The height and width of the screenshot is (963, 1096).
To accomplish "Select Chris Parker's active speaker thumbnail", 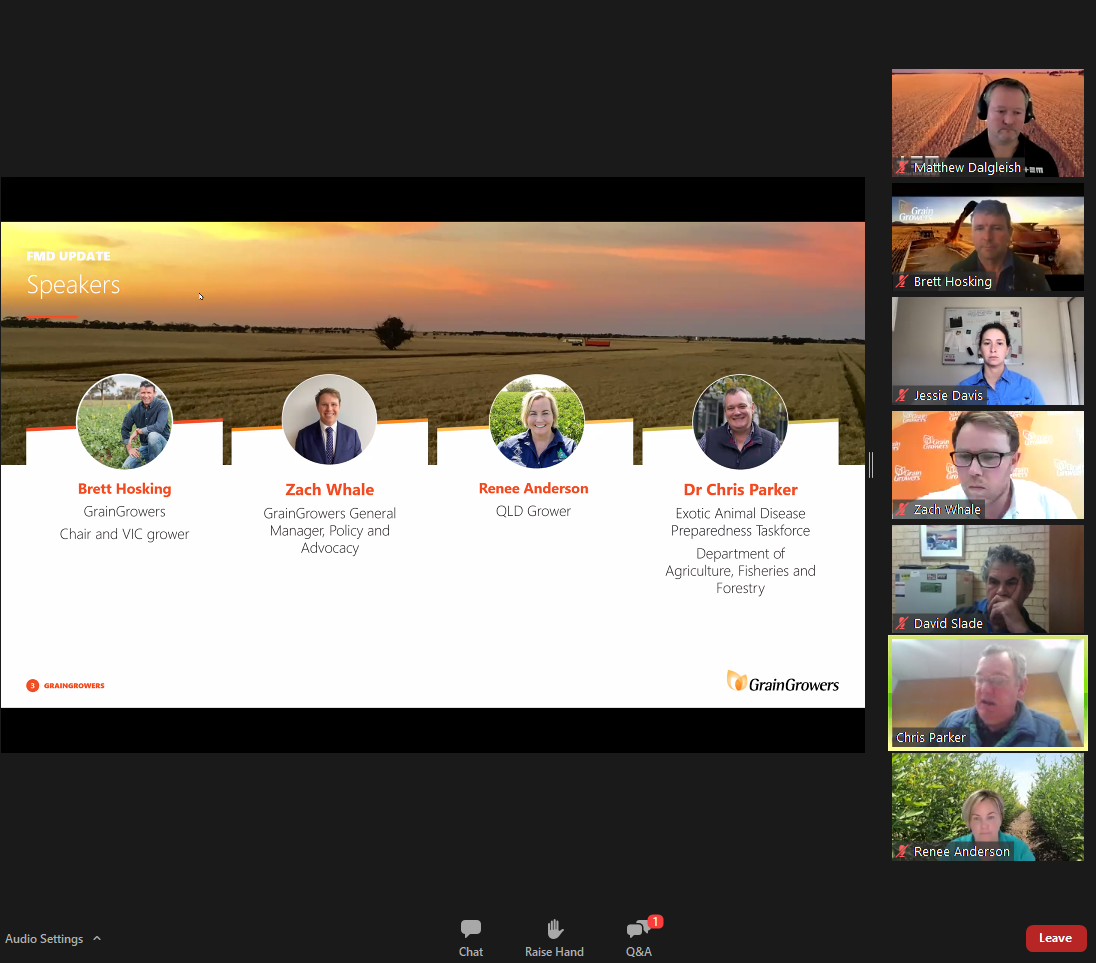I will (x=987, y=693).
